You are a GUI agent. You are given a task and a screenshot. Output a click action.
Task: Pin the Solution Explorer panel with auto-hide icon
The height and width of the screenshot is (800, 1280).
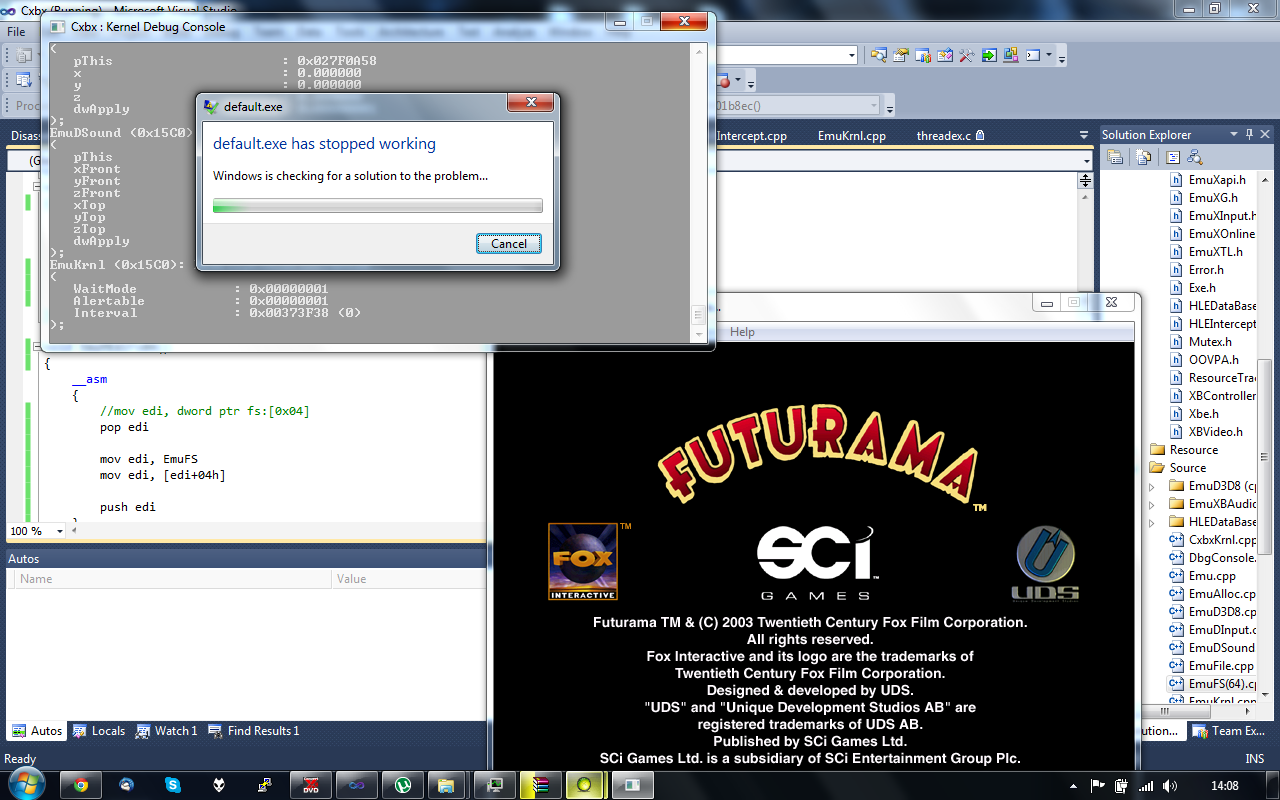tap(1249, 135)
